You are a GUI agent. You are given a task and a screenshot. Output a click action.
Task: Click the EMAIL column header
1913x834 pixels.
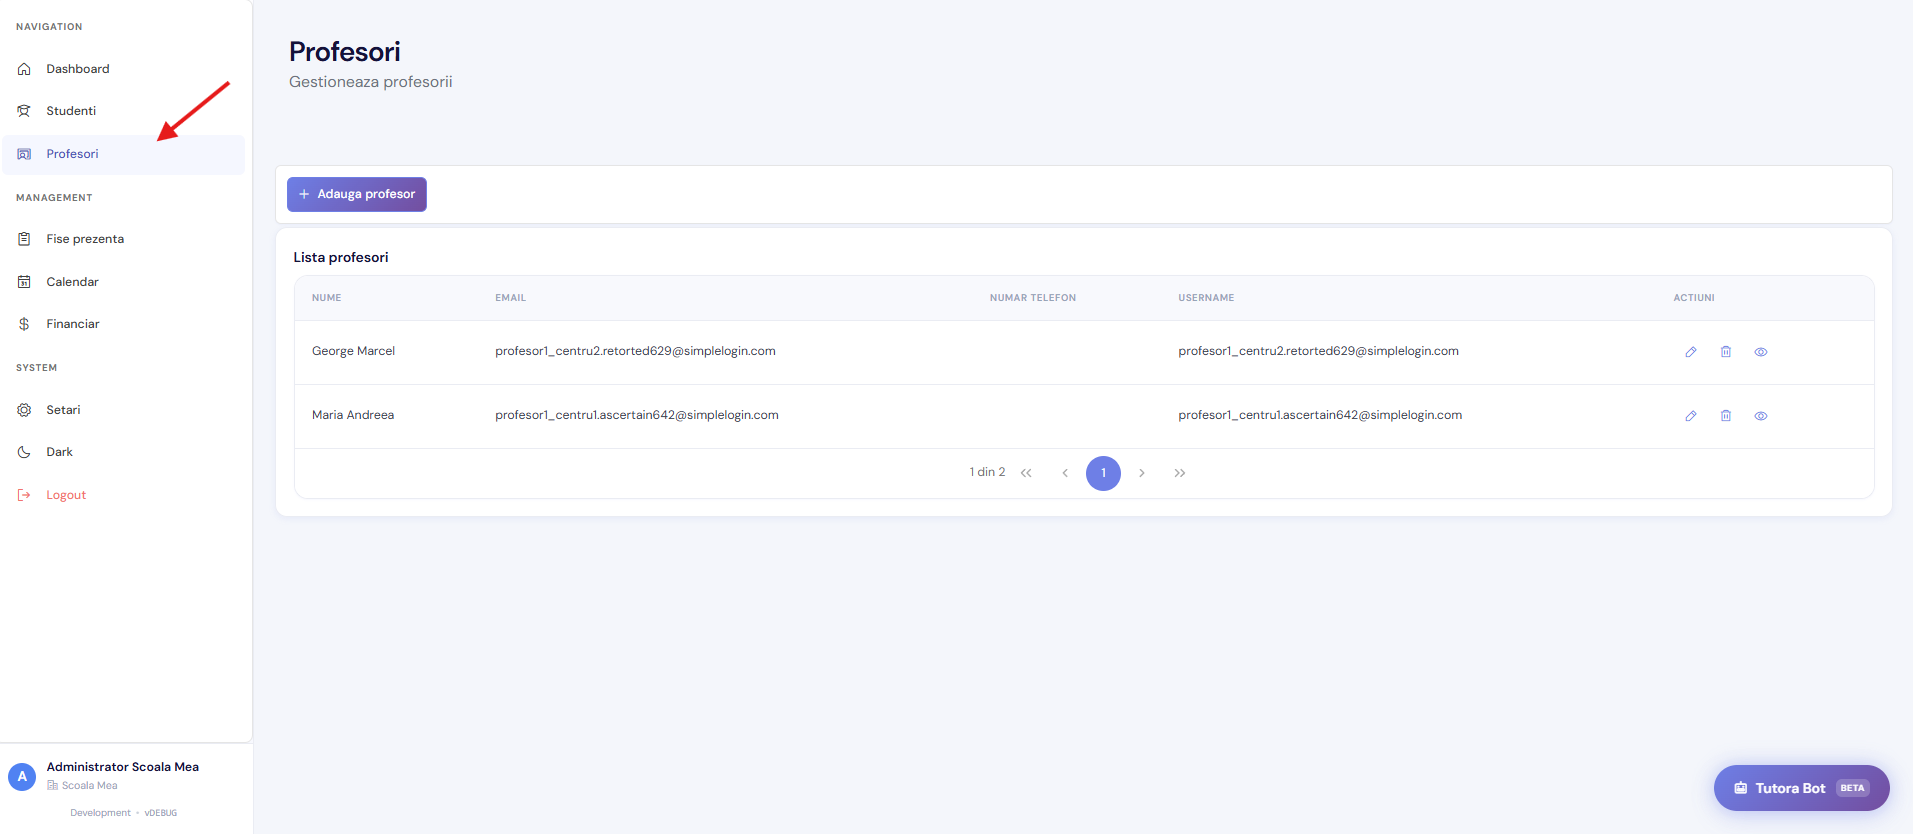(510, 298)
